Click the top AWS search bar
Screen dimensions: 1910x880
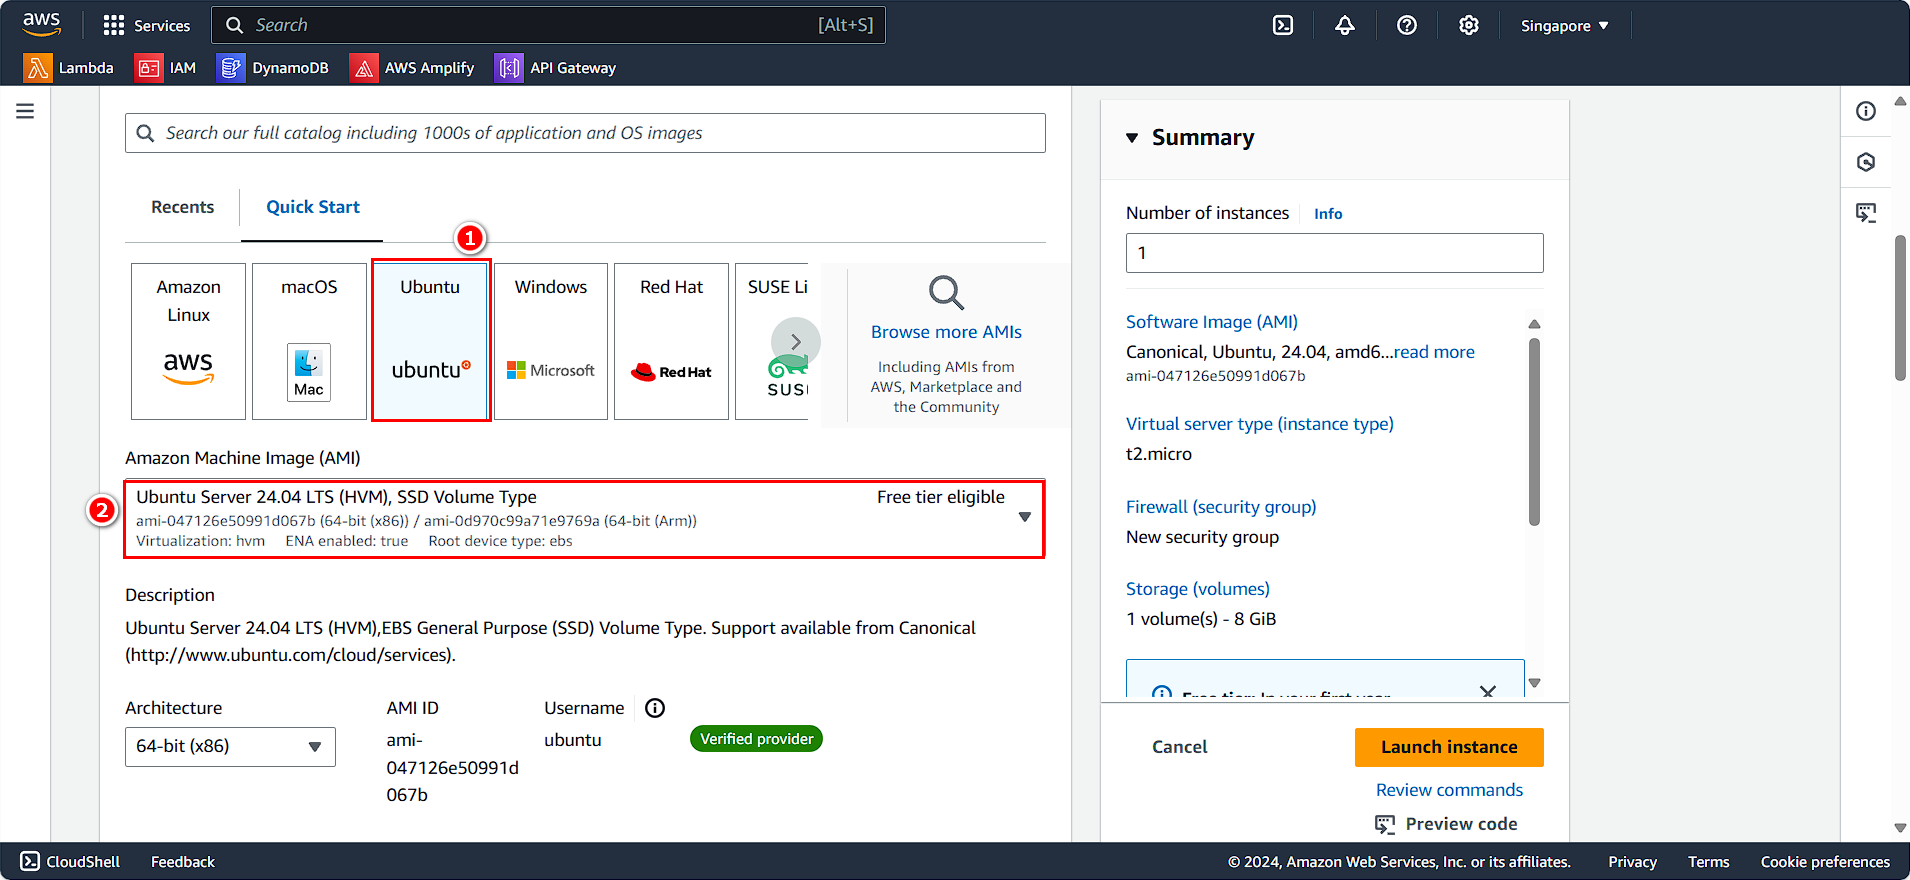(x=548, y=25)
